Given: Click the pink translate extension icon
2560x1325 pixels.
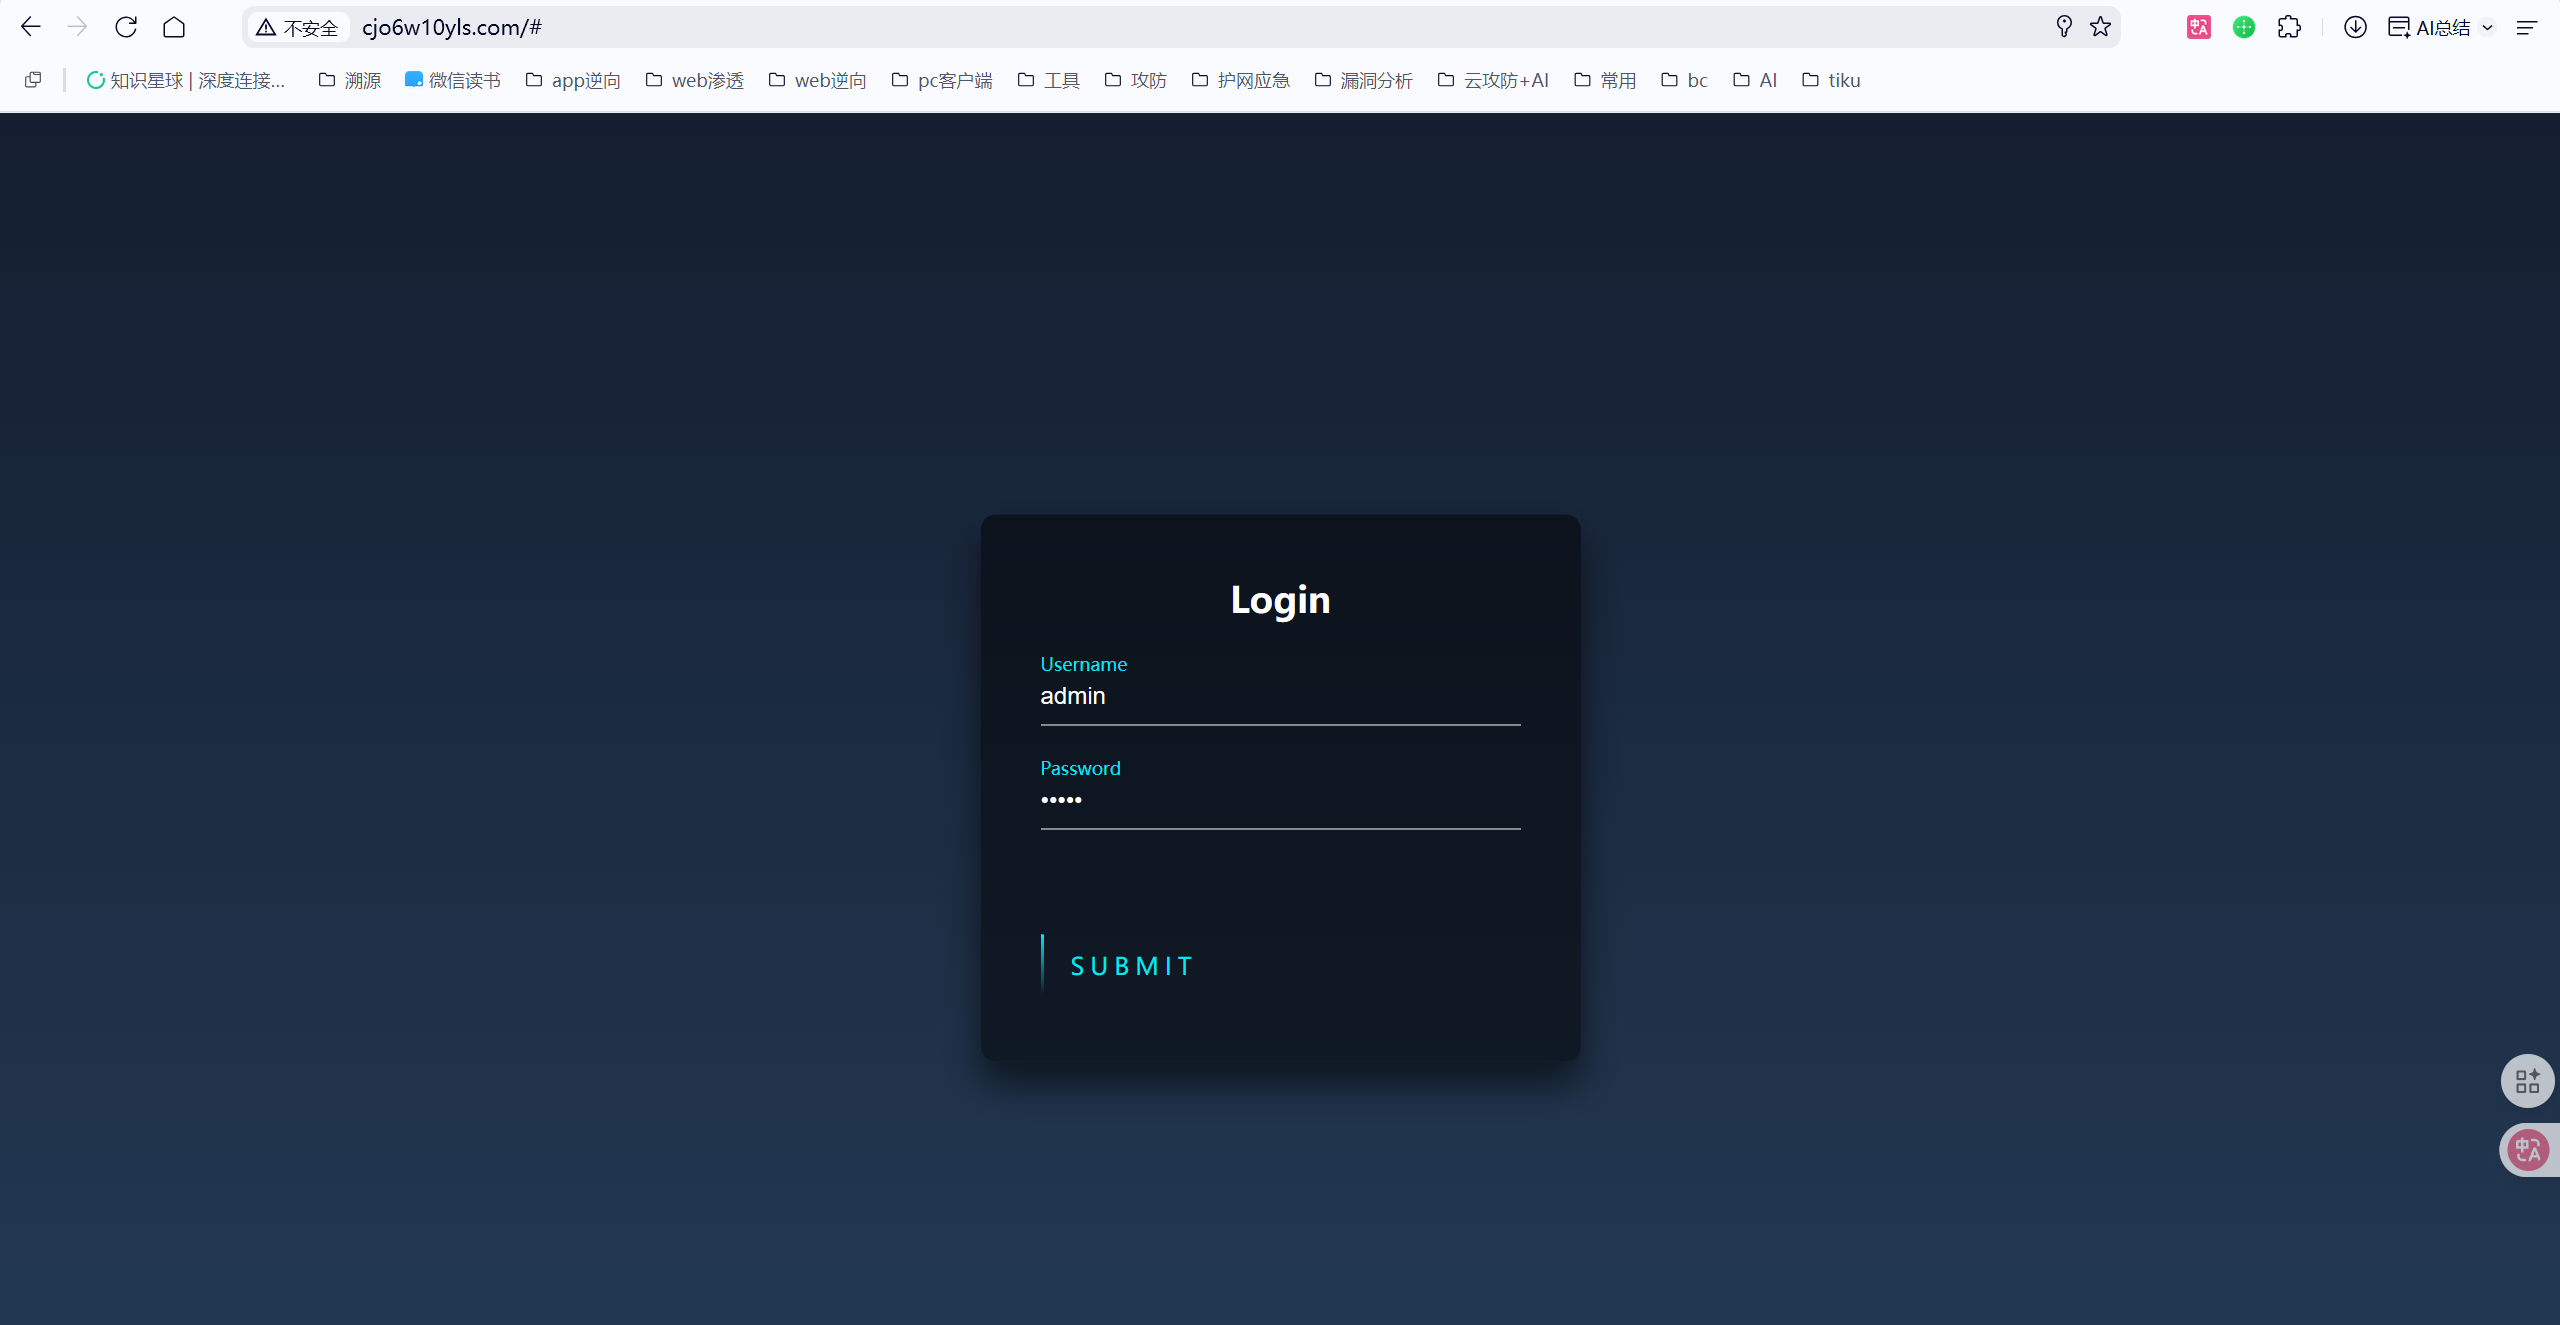Looking at the screenshot, I should [2198, 27].
